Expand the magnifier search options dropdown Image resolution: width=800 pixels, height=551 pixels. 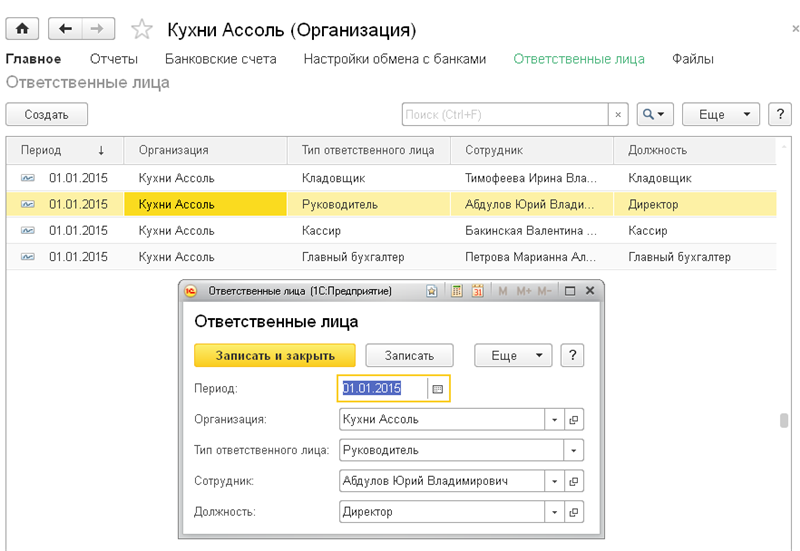tap(655, 115)
